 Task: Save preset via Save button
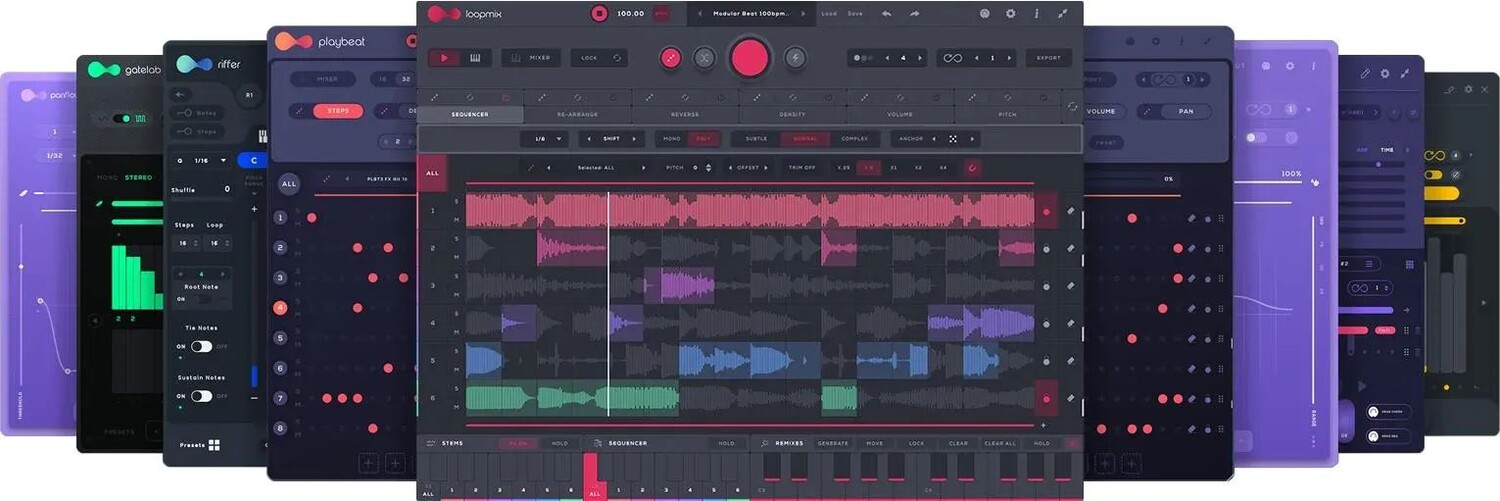[855, 14]
